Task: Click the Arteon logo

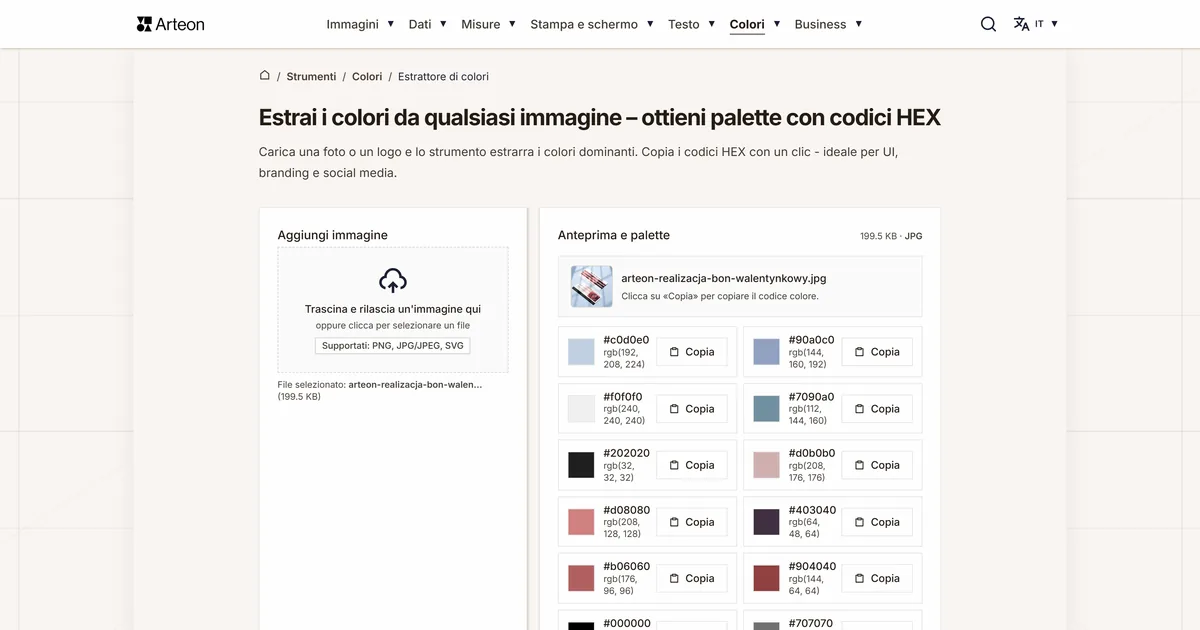Action: coord(170,24)
